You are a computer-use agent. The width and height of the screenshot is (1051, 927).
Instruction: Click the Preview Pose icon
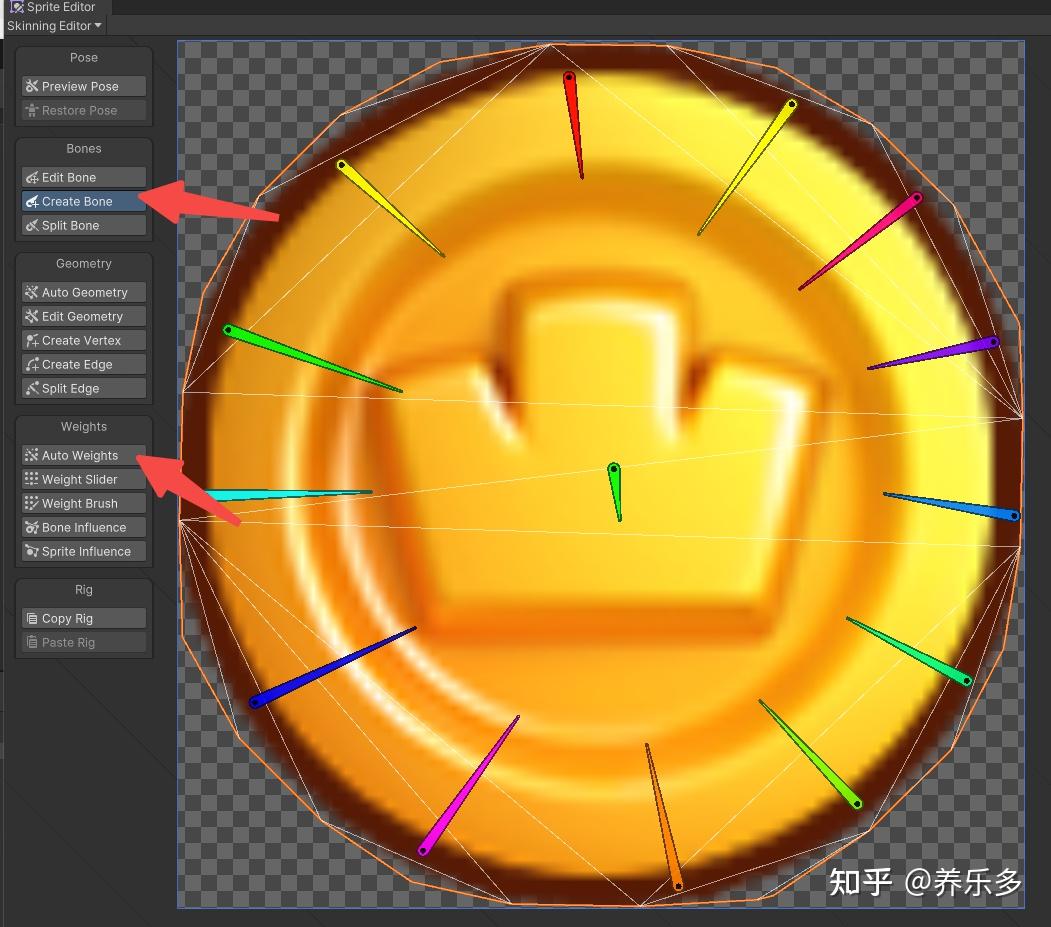(32, 86)
